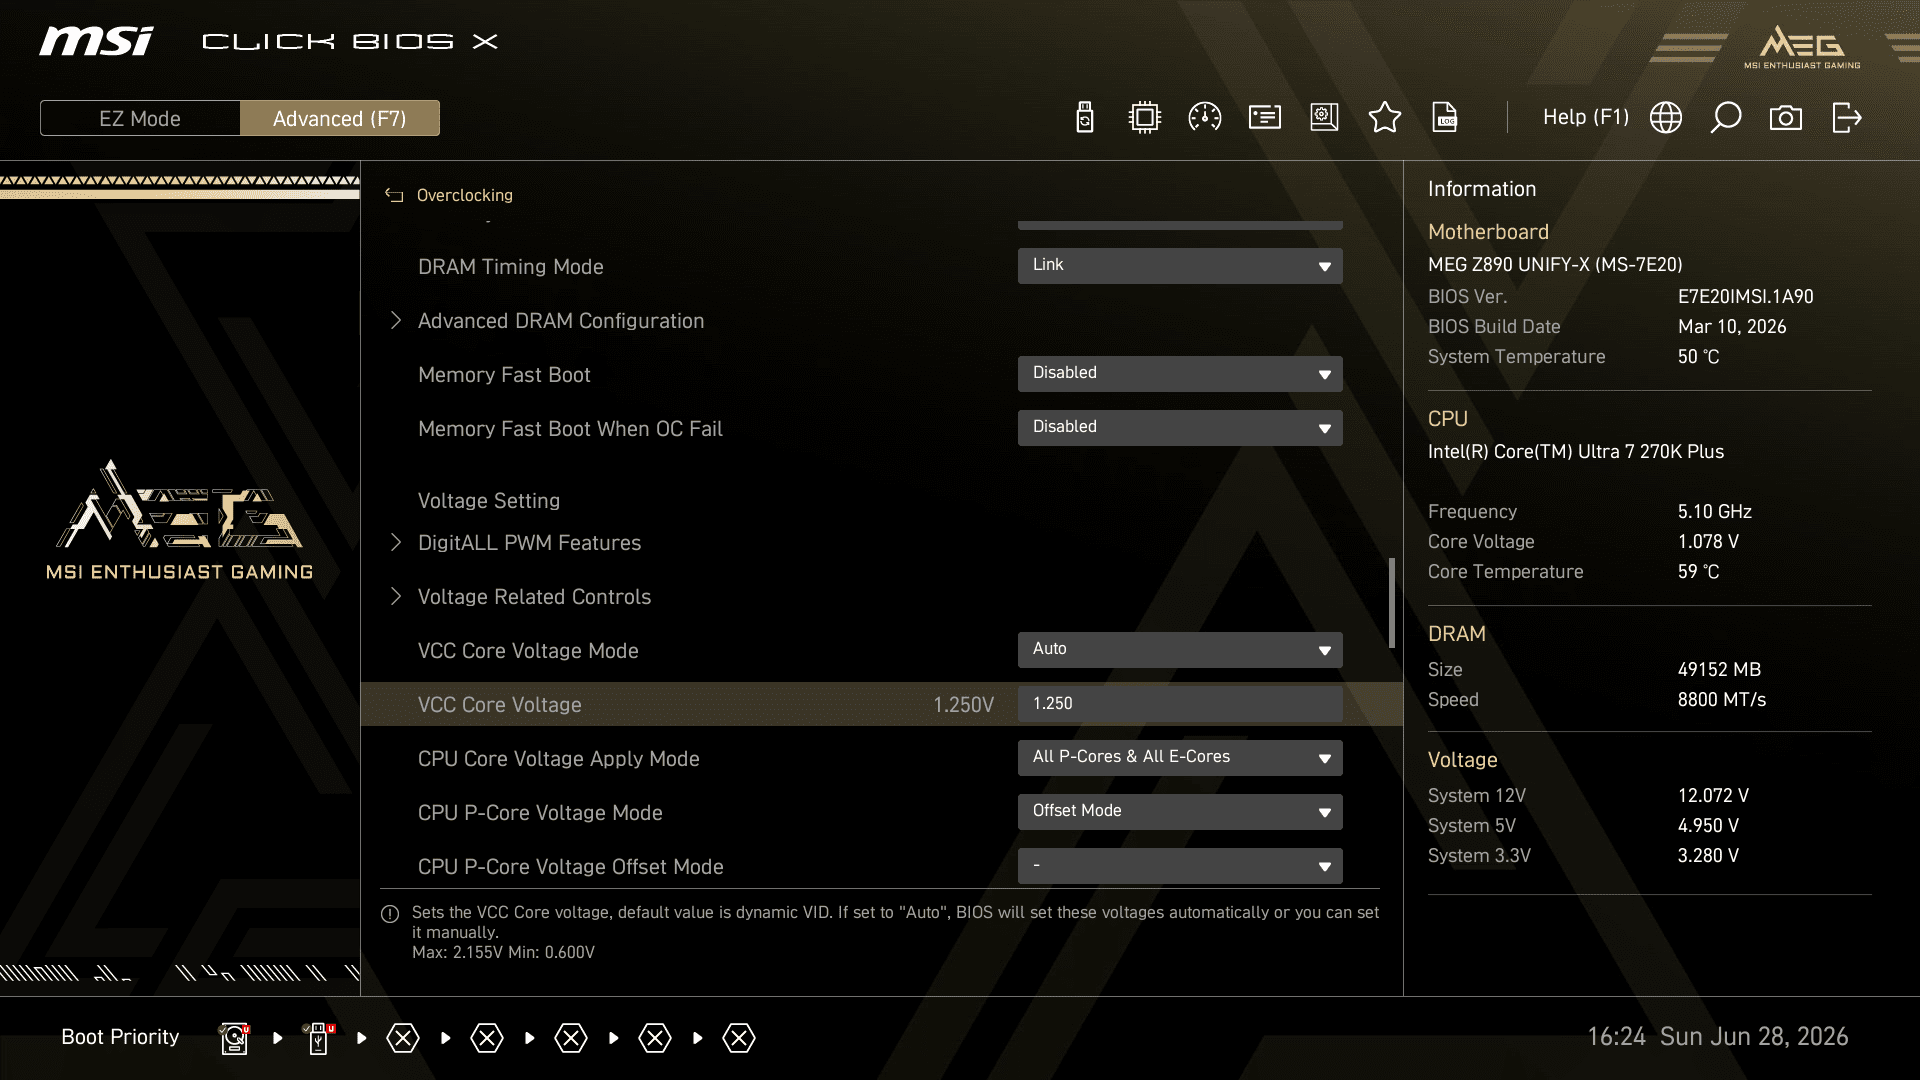Click the VCC Core Voltage input field
Image resolution: width=1920 pixels, height=1080 pixels.
pos(1180,704)
